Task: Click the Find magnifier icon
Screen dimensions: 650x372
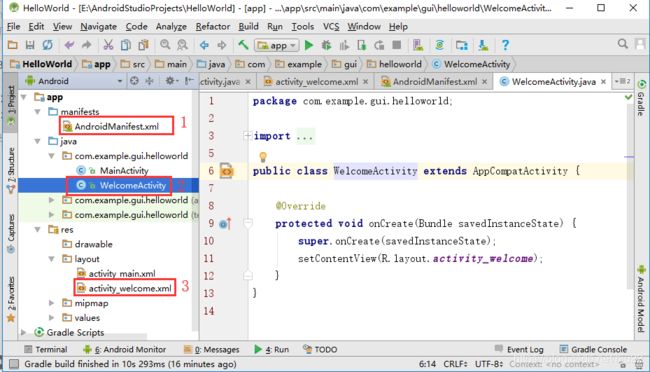Action: (165, 45)
